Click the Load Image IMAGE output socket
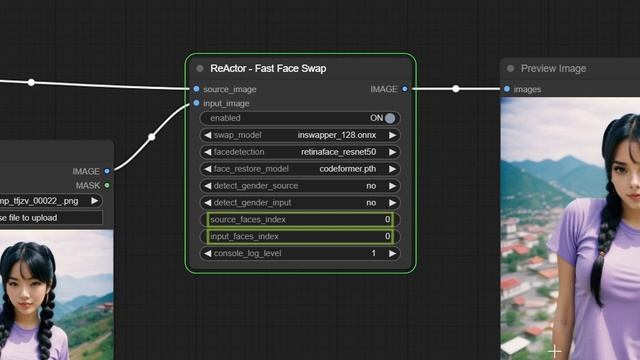The width and height of the screenshot is (640, 360). point(107,171)
